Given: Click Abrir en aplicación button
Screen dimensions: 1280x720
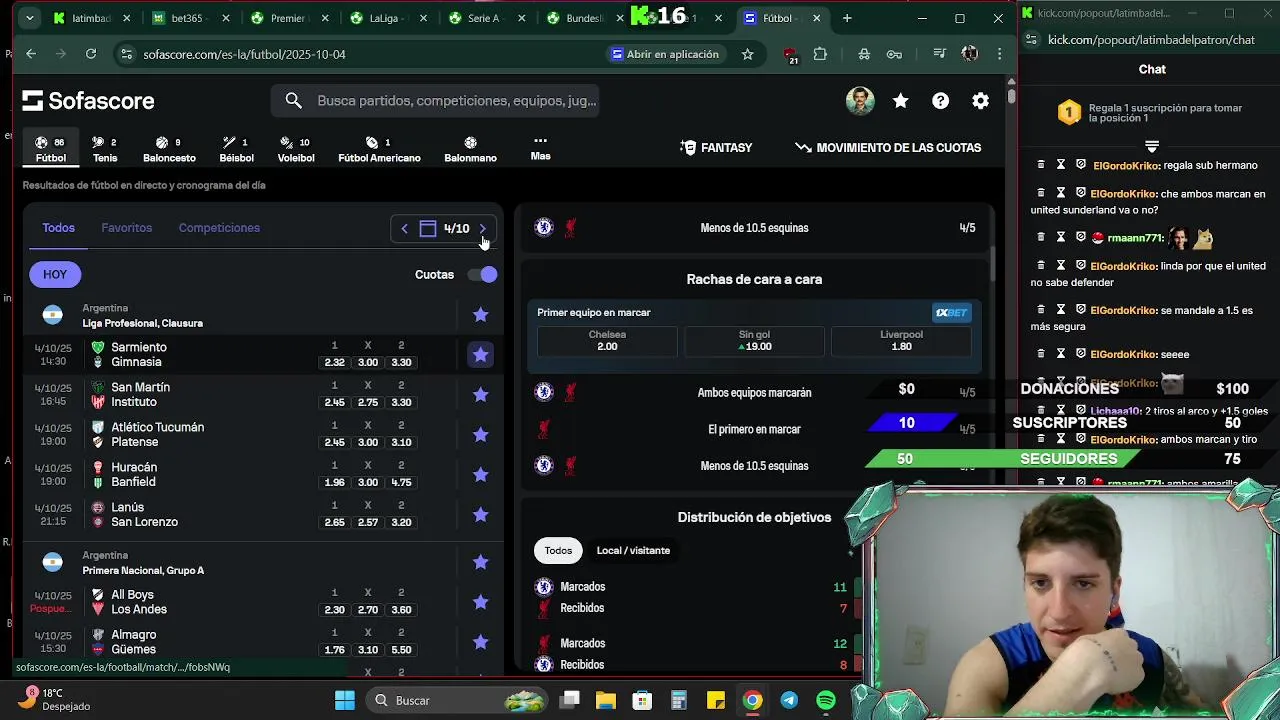Looking at the screenshot, I should 666,54.
